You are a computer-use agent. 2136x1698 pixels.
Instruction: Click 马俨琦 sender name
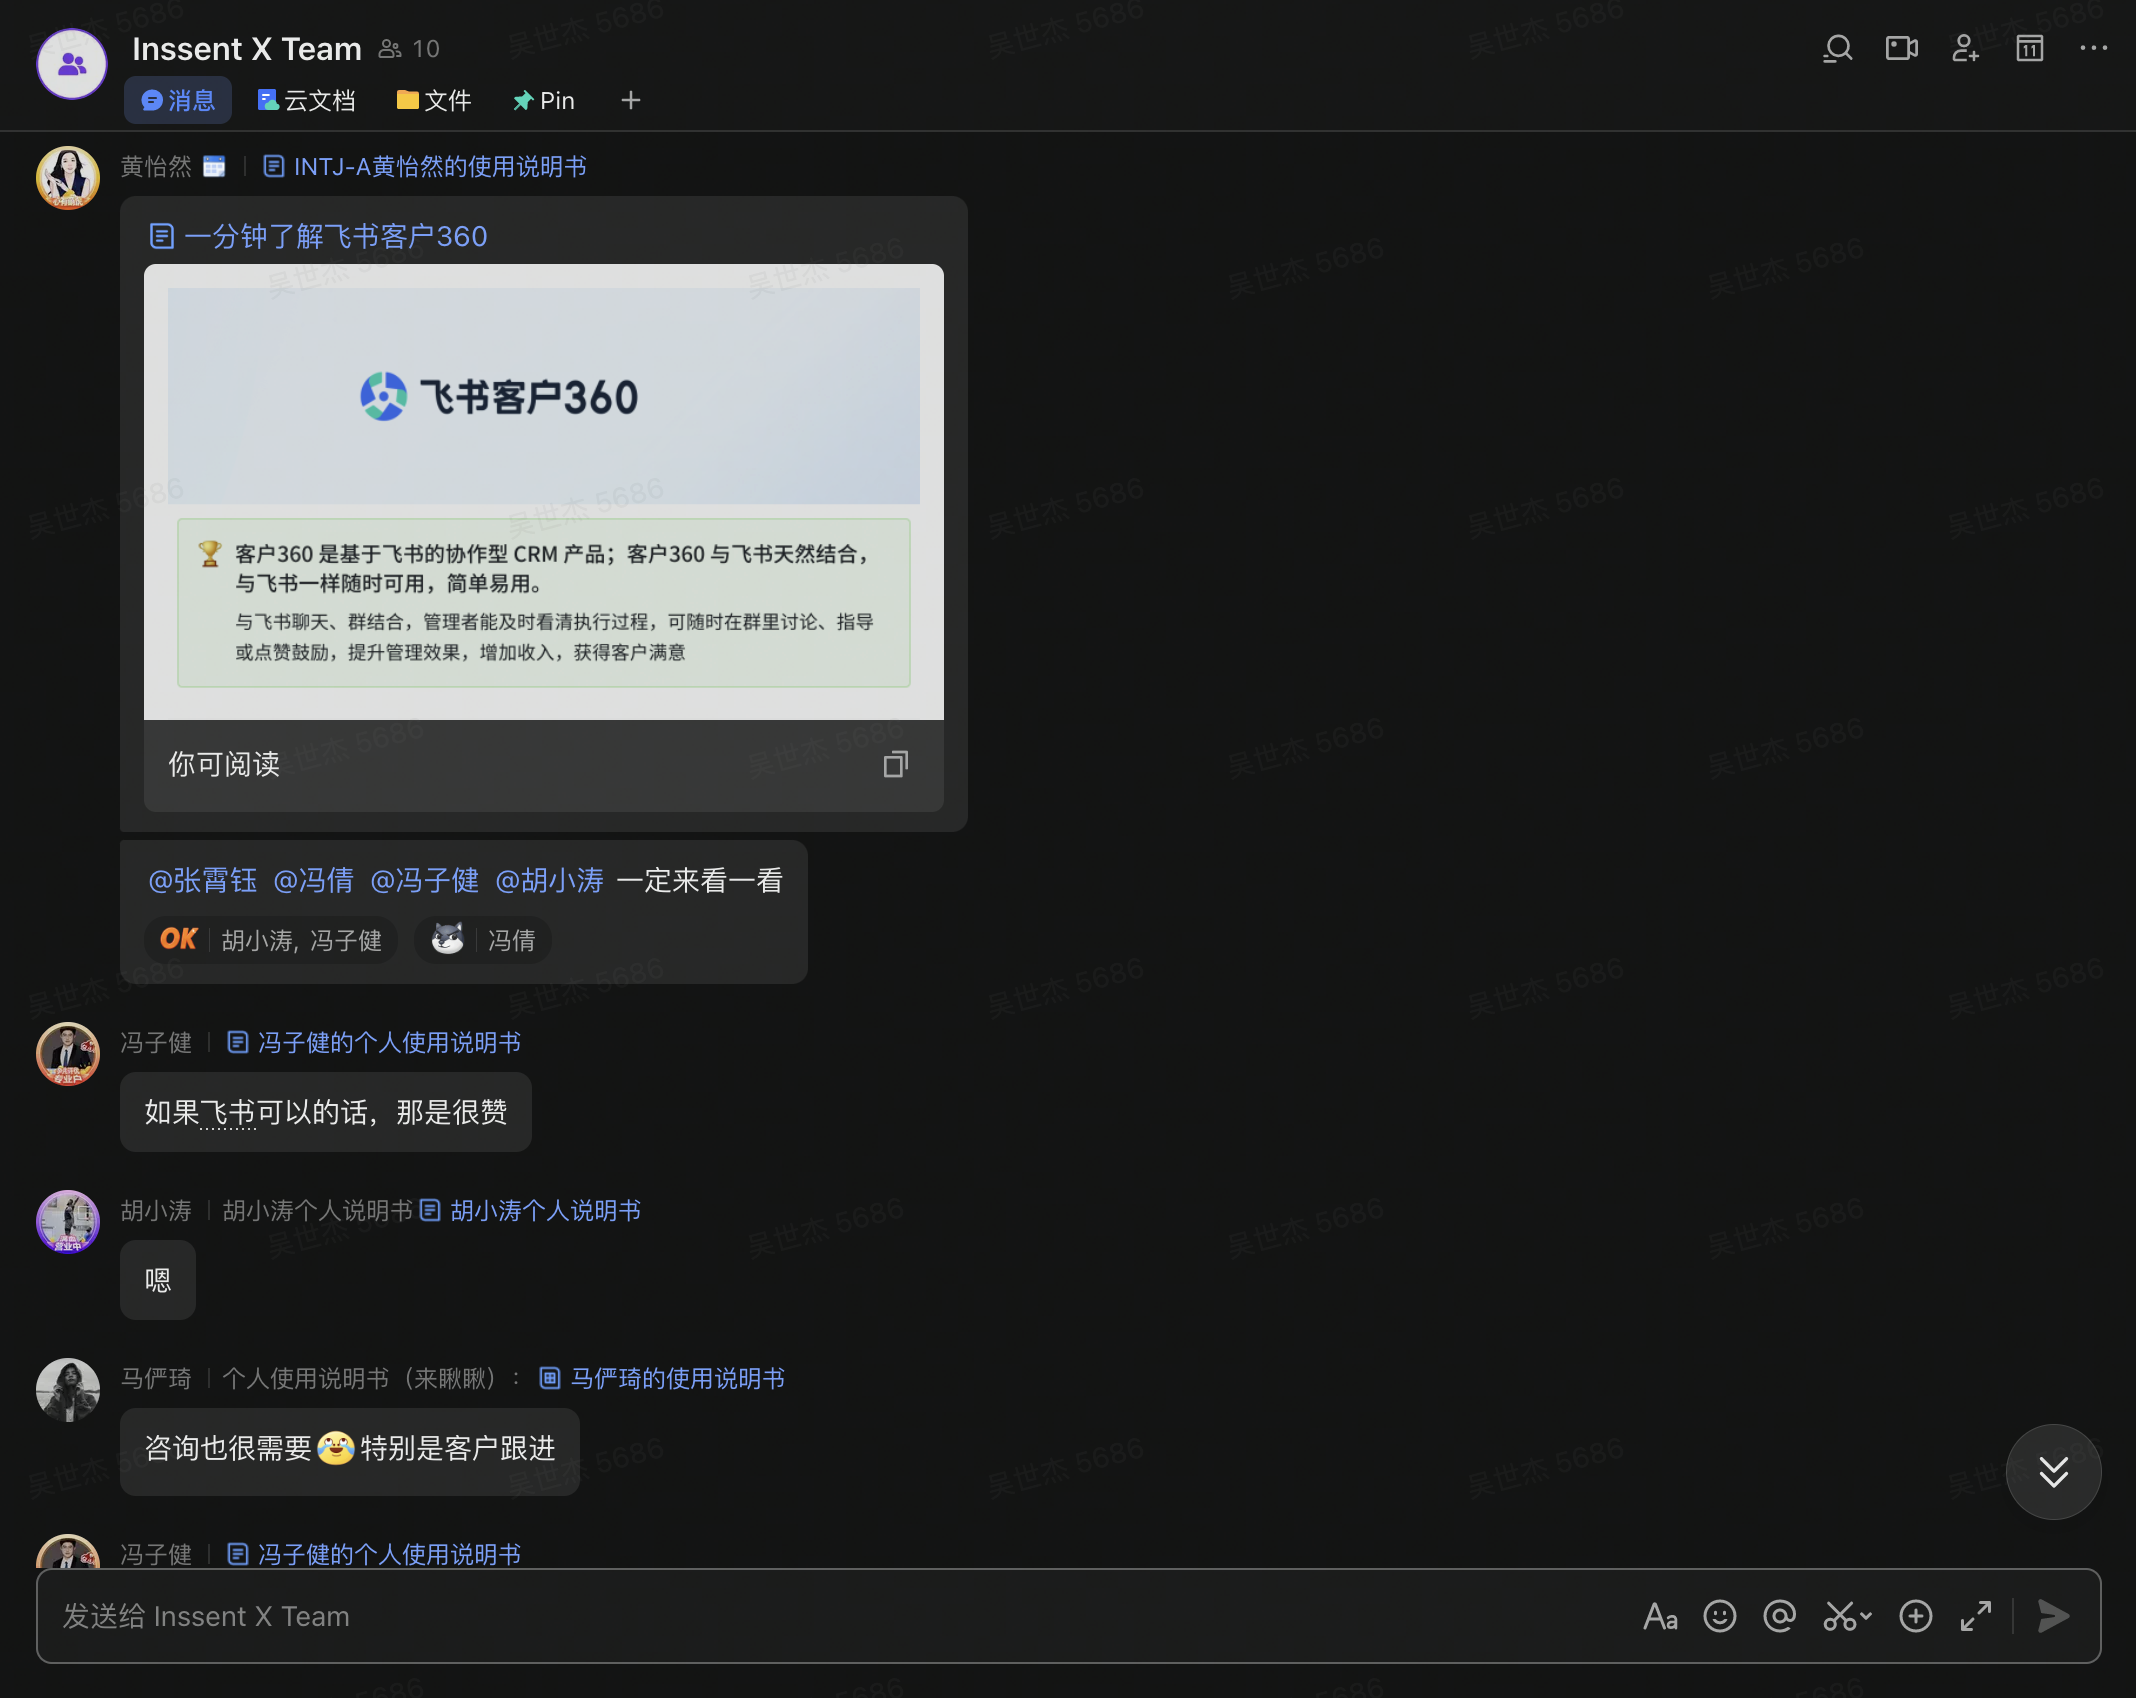coord(156,1378)
